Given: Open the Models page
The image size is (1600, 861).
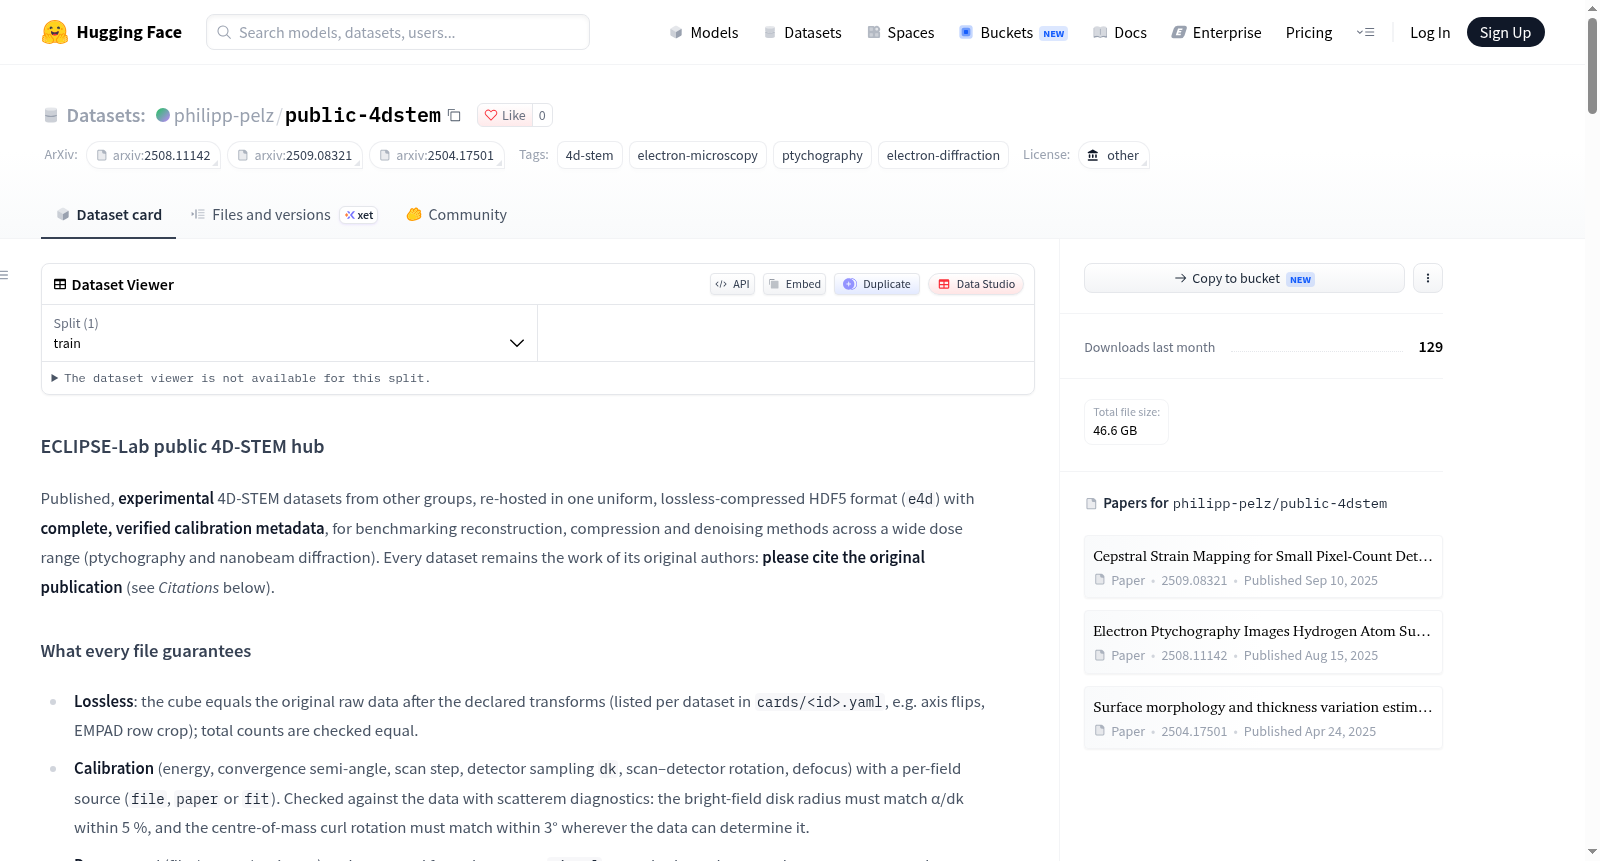Looking at the screenshot, I should pyautogui.click(x=704, y=32).
